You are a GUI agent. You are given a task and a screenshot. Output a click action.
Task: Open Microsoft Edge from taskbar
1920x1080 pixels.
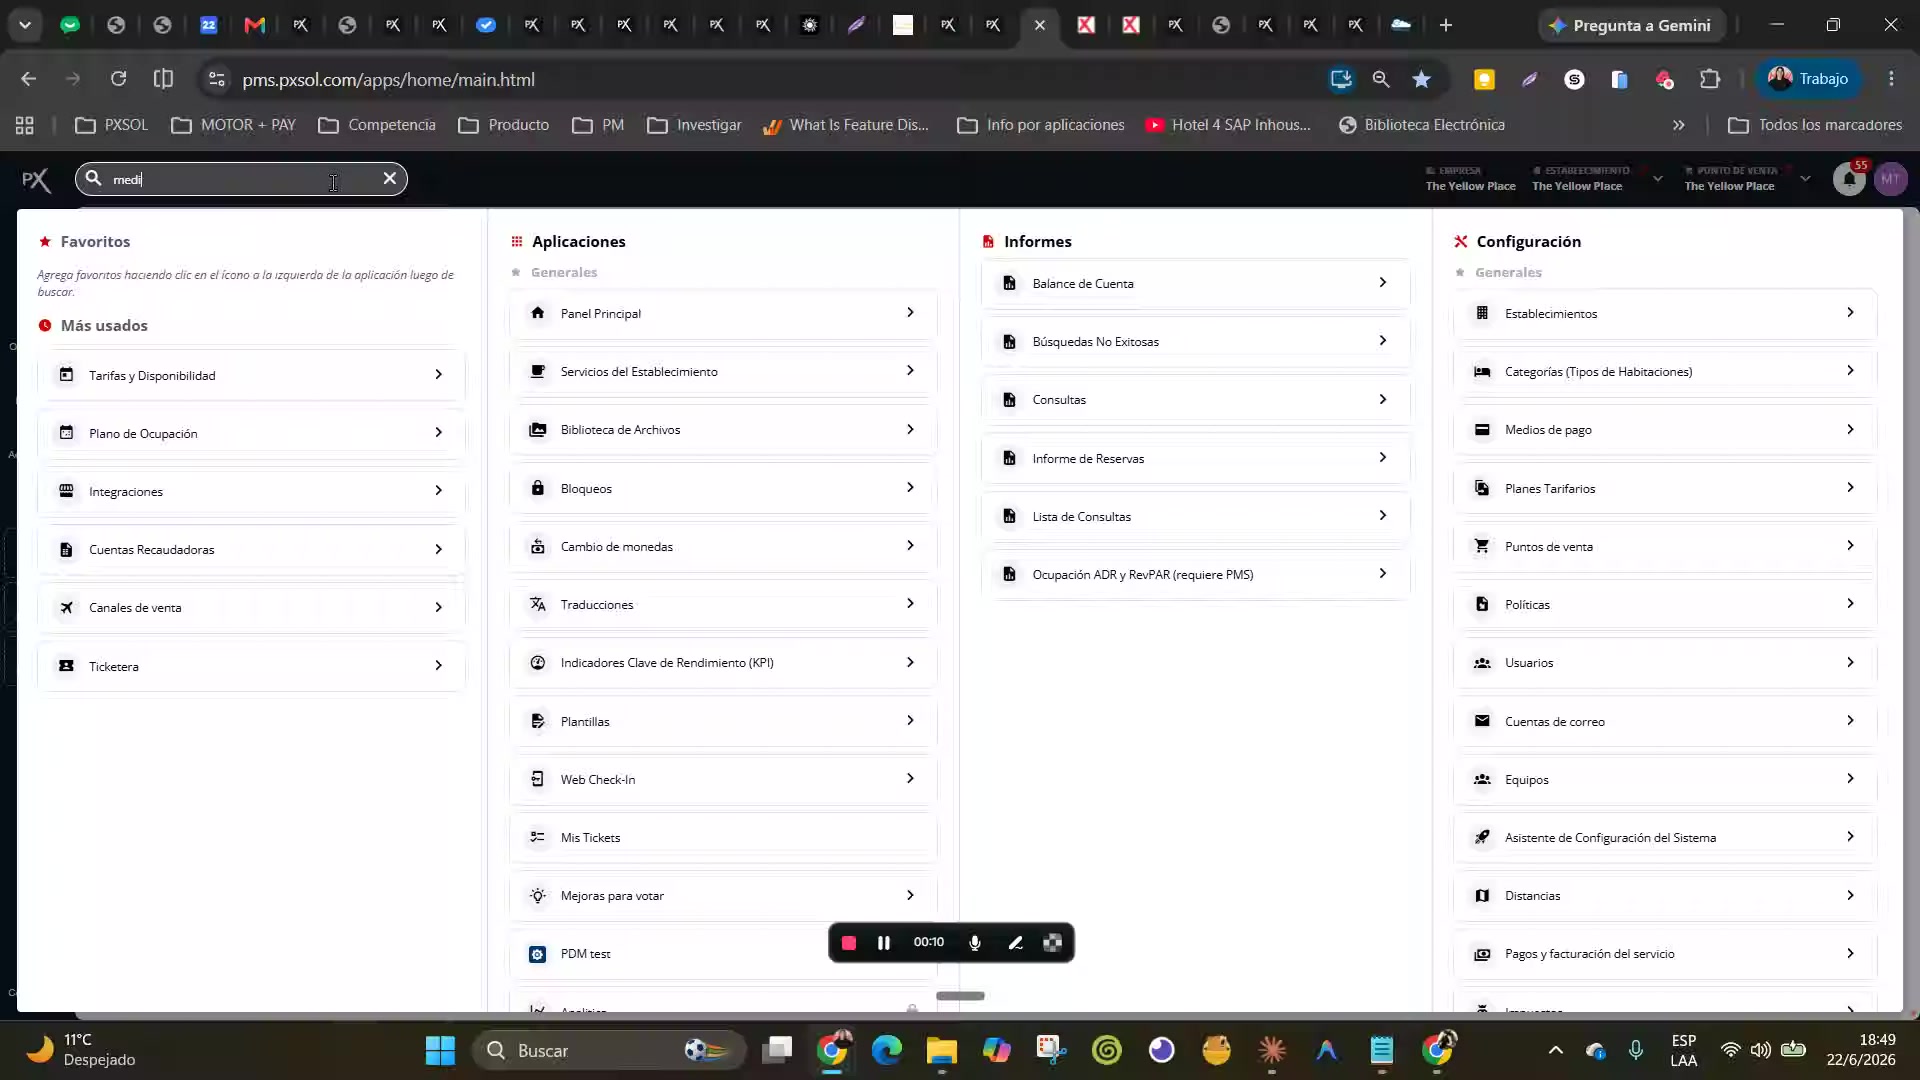[886, 1050]
